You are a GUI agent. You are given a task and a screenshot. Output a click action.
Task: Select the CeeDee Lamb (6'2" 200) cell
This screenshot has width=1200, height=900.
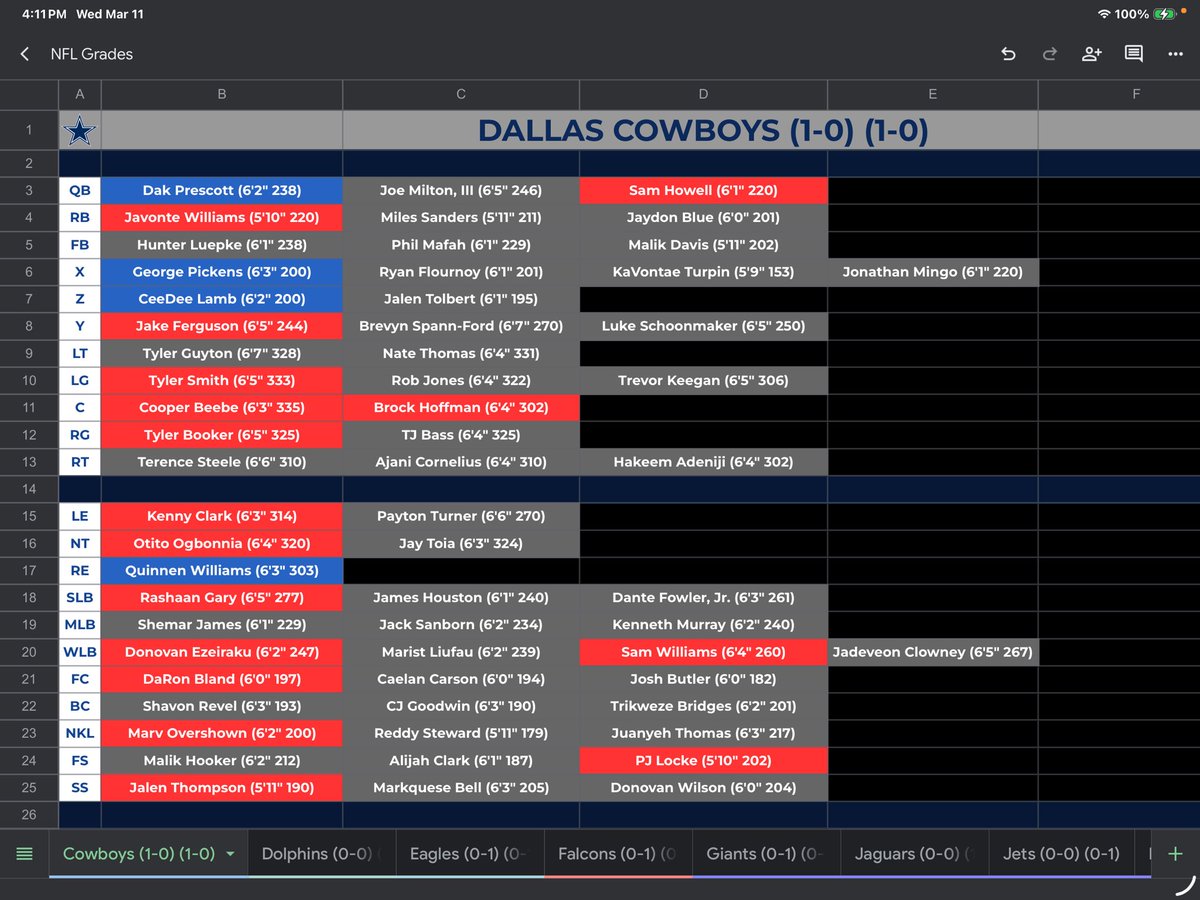[222, 299]
